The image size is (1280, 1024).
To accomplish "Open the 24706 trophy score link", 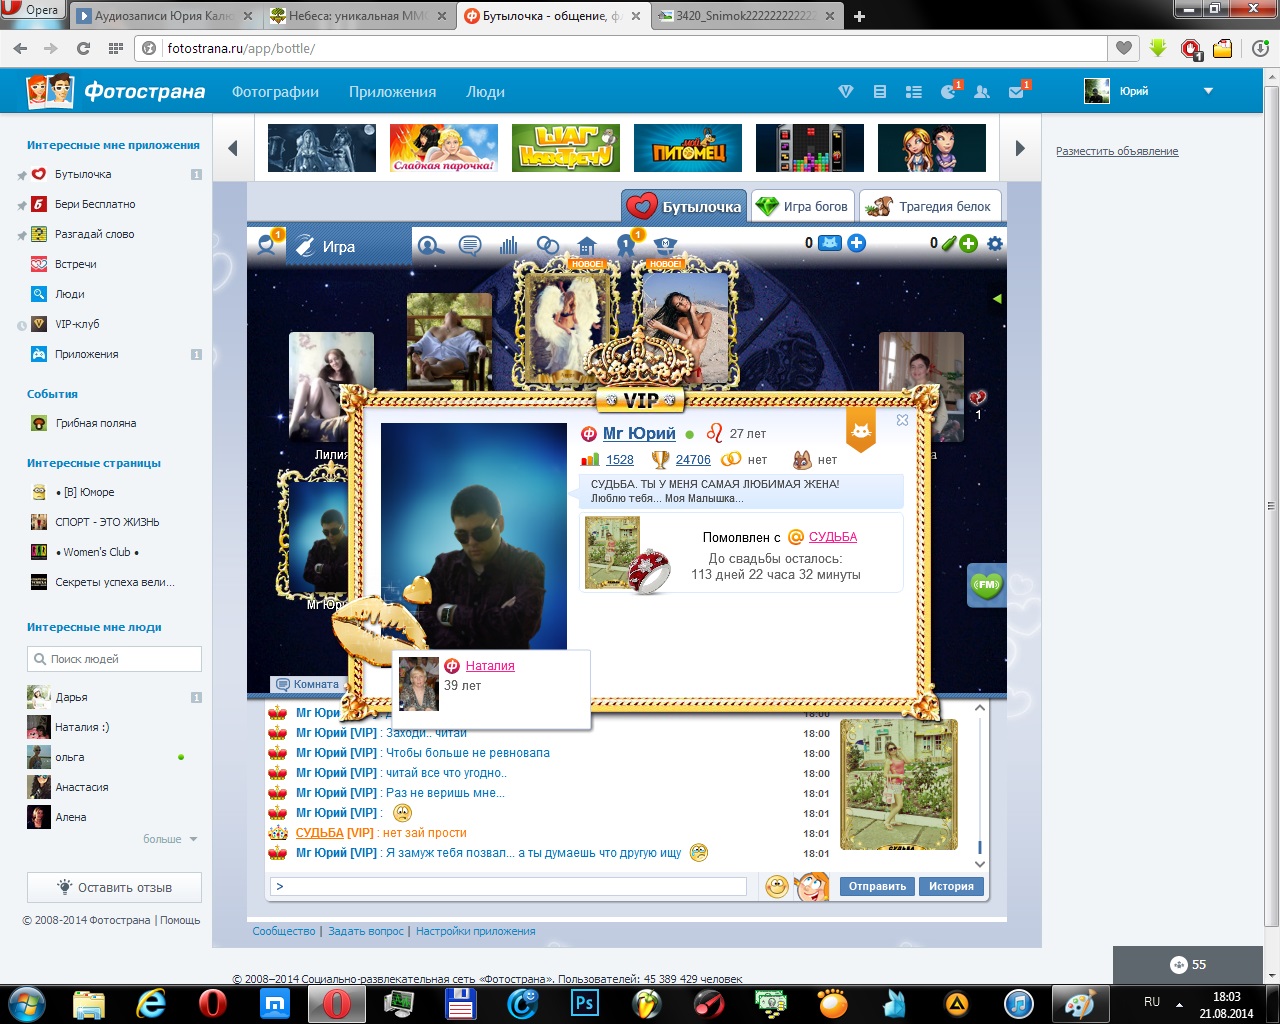I will click(693, 460).
